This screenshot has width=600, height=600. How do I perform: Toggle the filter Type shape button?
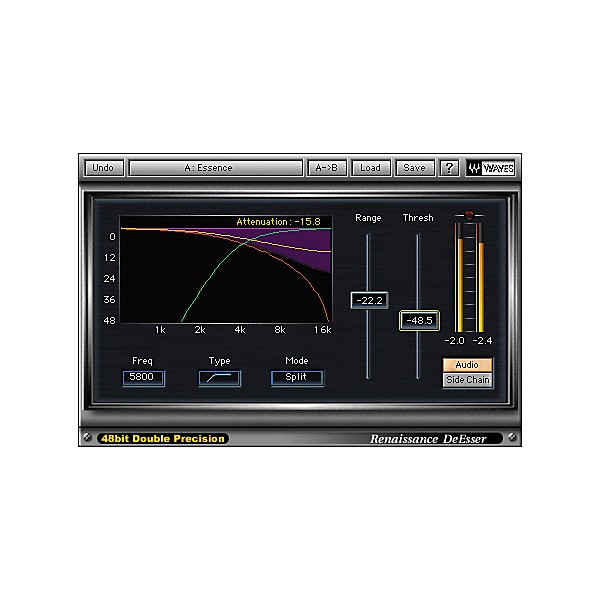point(219,378)
